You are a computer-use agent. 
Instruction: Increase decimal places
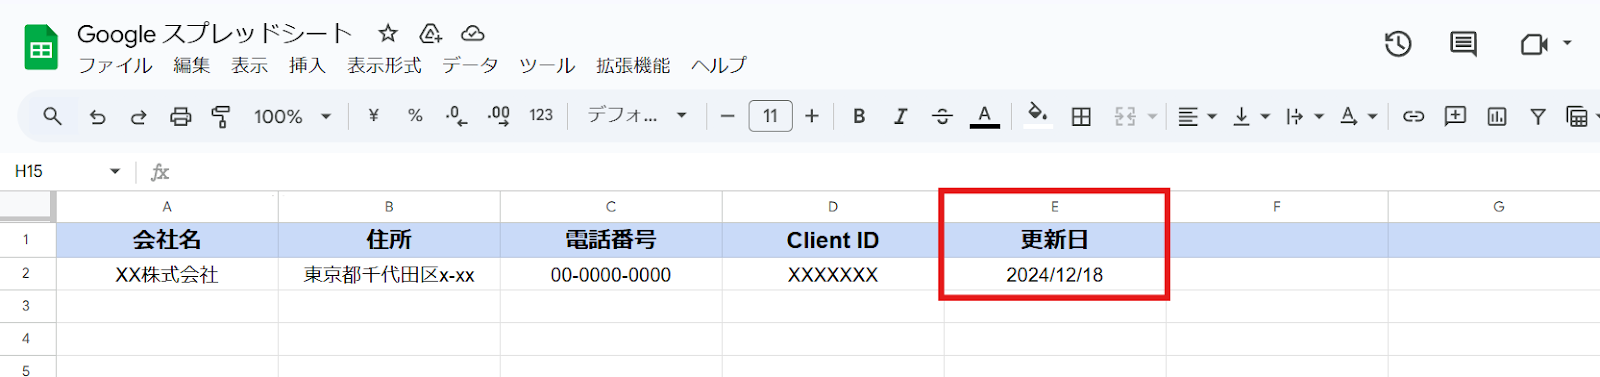[498, 116]
